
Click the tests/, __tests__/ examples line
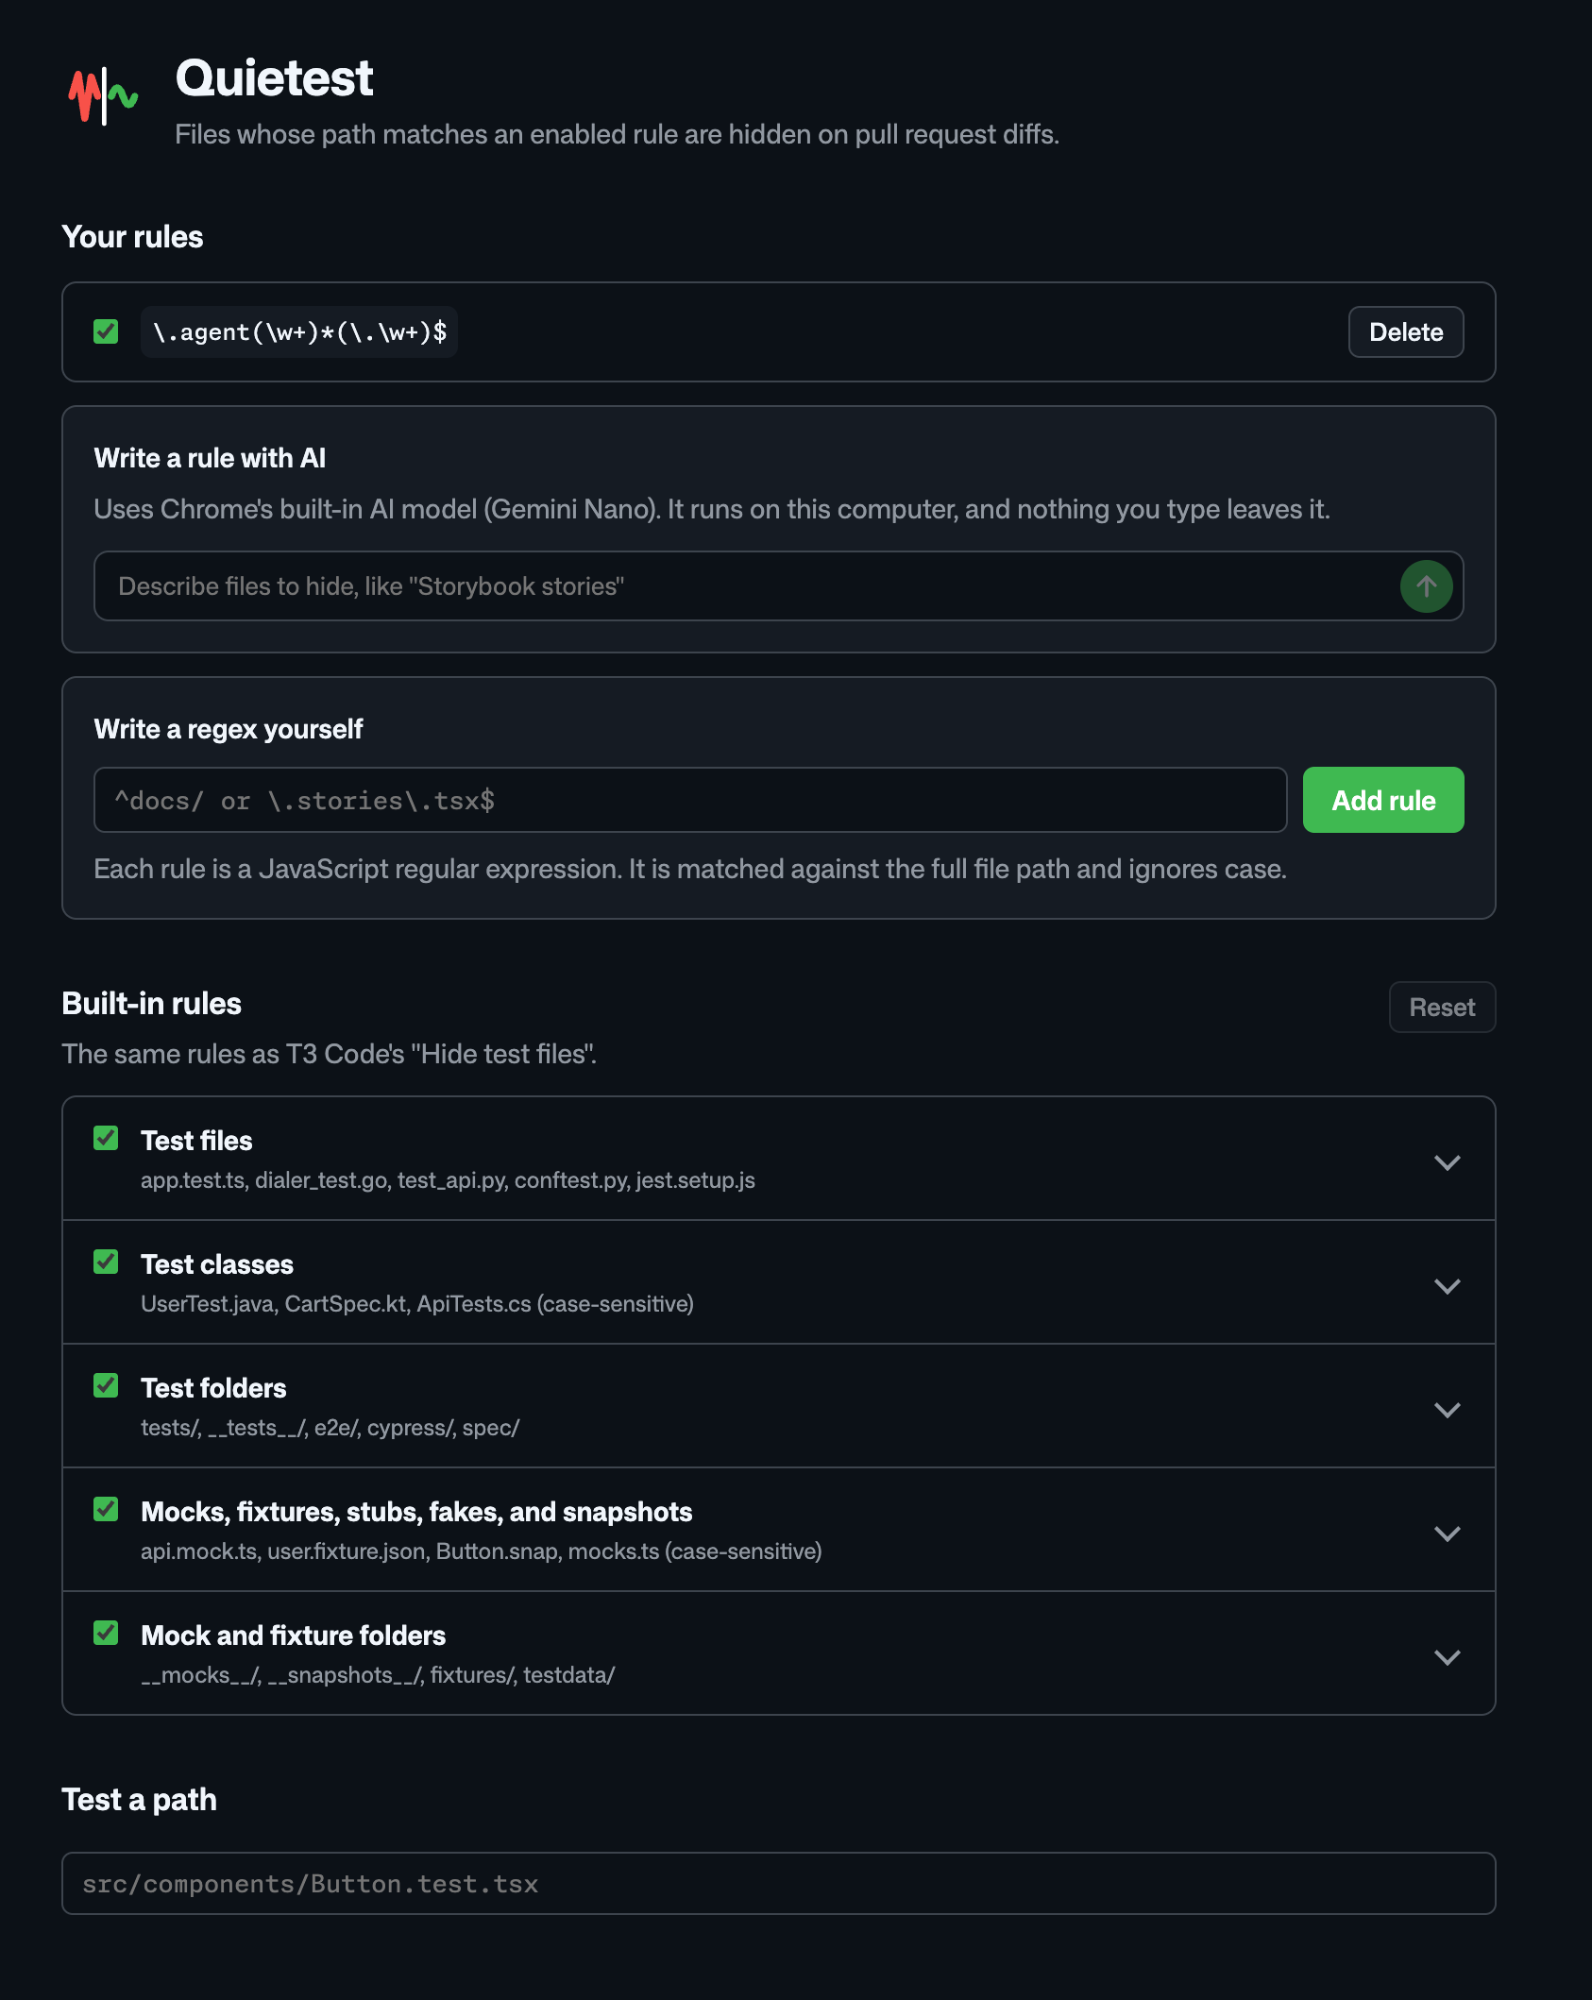pos(330,1428)
